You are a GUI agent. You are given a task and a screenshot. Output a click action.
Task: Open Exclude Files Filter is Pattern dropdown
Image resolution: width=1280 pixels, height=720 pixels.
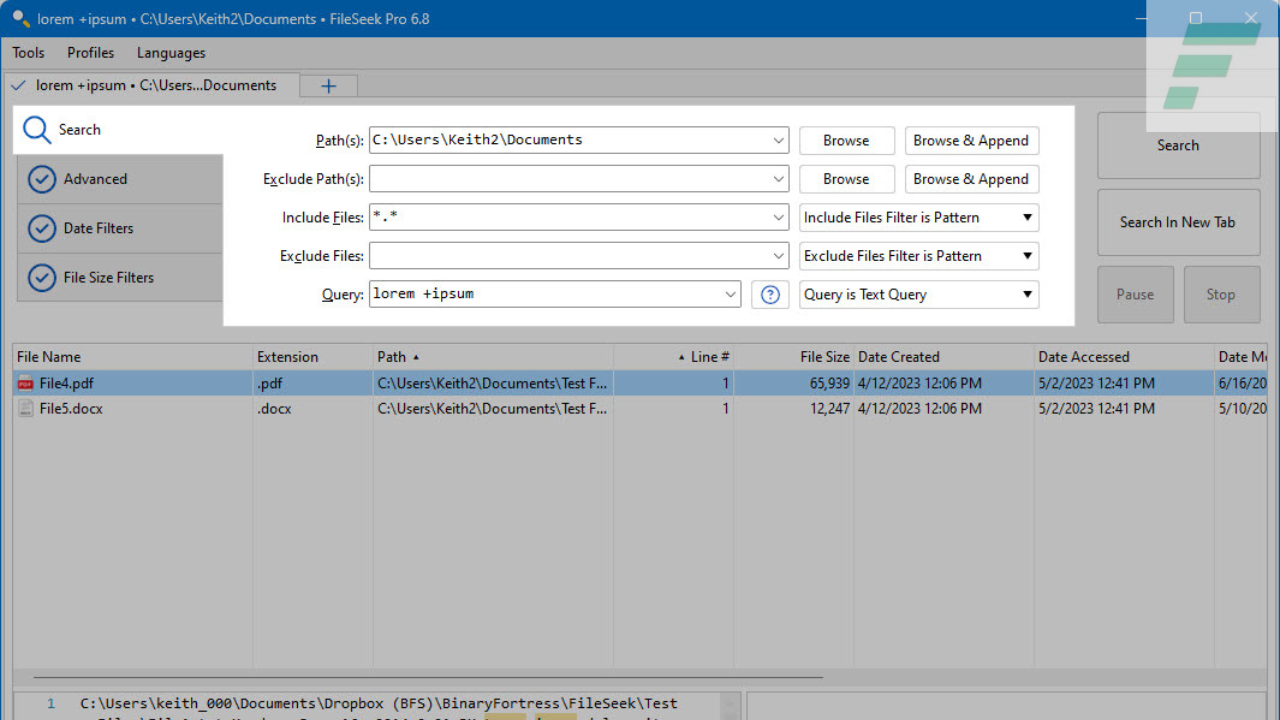coord(919,256)
